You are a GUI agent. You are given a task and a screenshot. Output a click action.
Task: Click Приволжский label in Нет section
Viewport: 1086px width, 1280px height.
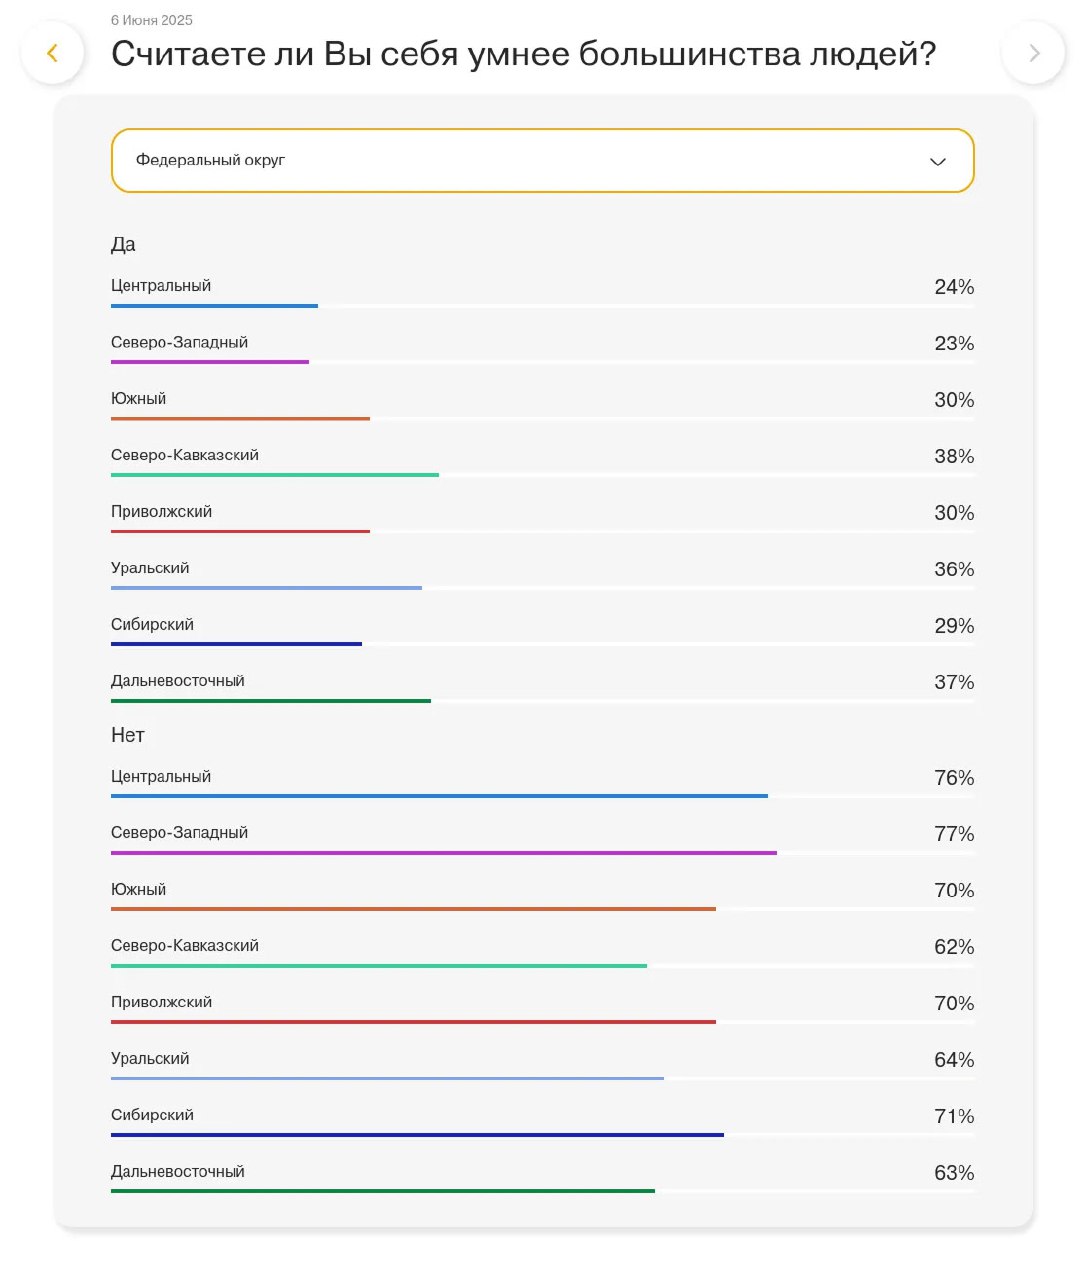point(162,1002)
